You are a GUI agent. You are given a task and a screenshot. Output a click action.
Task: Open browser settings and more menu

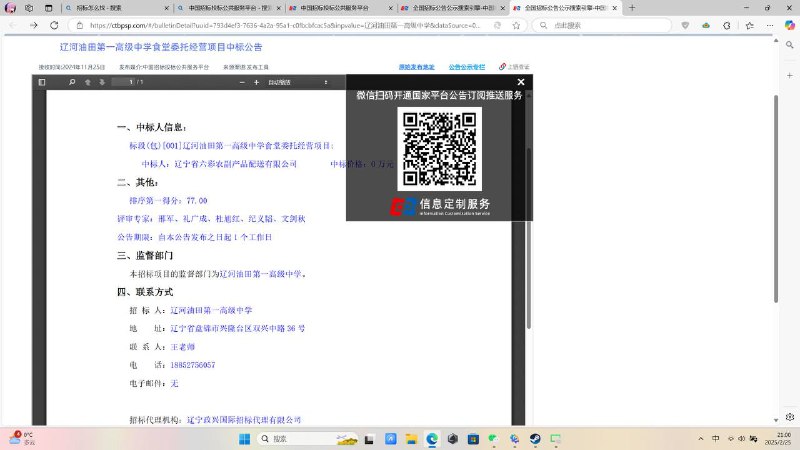click(x=770, y=25)
